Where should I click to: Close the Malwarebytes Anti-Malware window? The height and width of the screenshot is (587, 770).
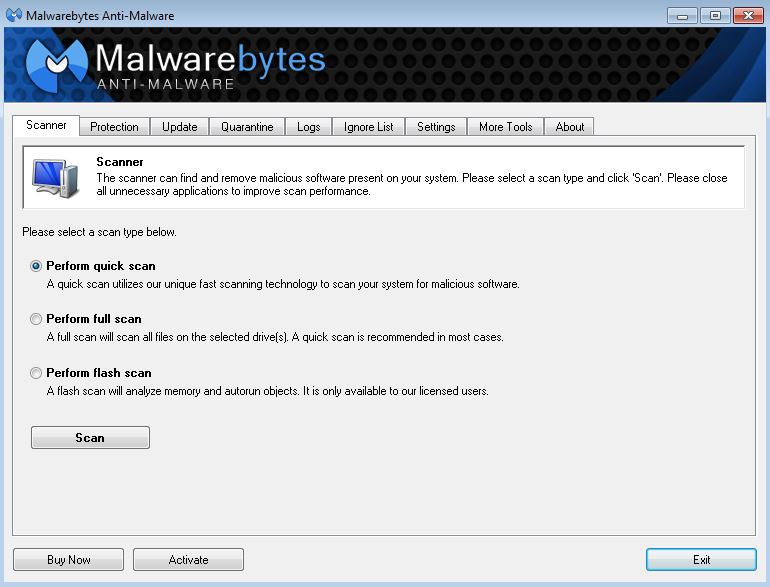[748, 16]
